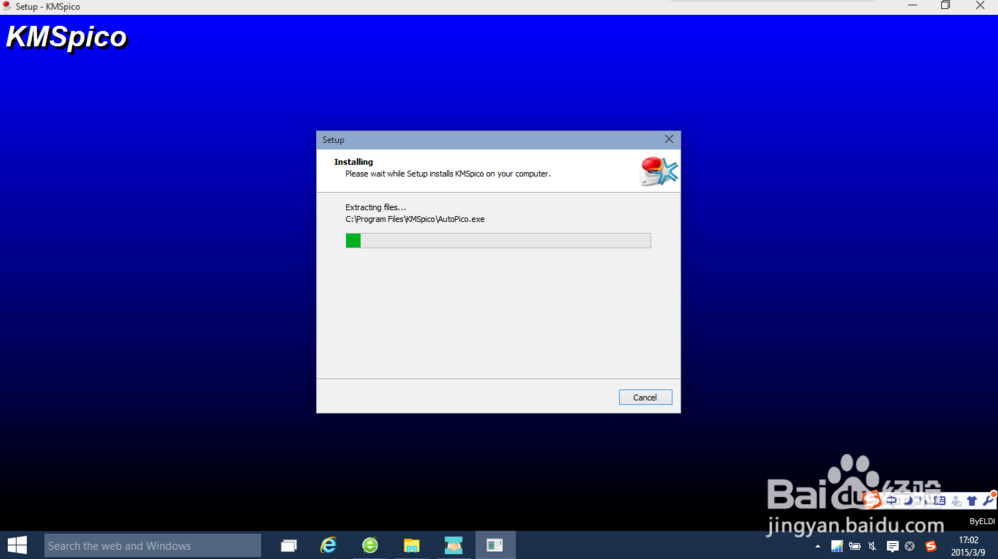Click the muted volume tray icon
998x559 pixels.
tap(873, 546)
